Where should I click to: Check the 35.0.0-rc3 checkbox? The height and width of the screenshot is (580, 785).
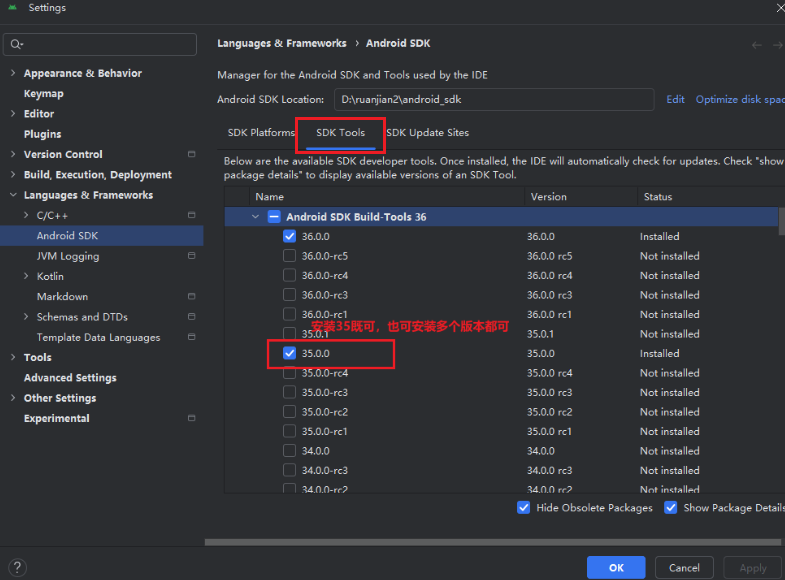pyautogui.click(x=289, y=392)
